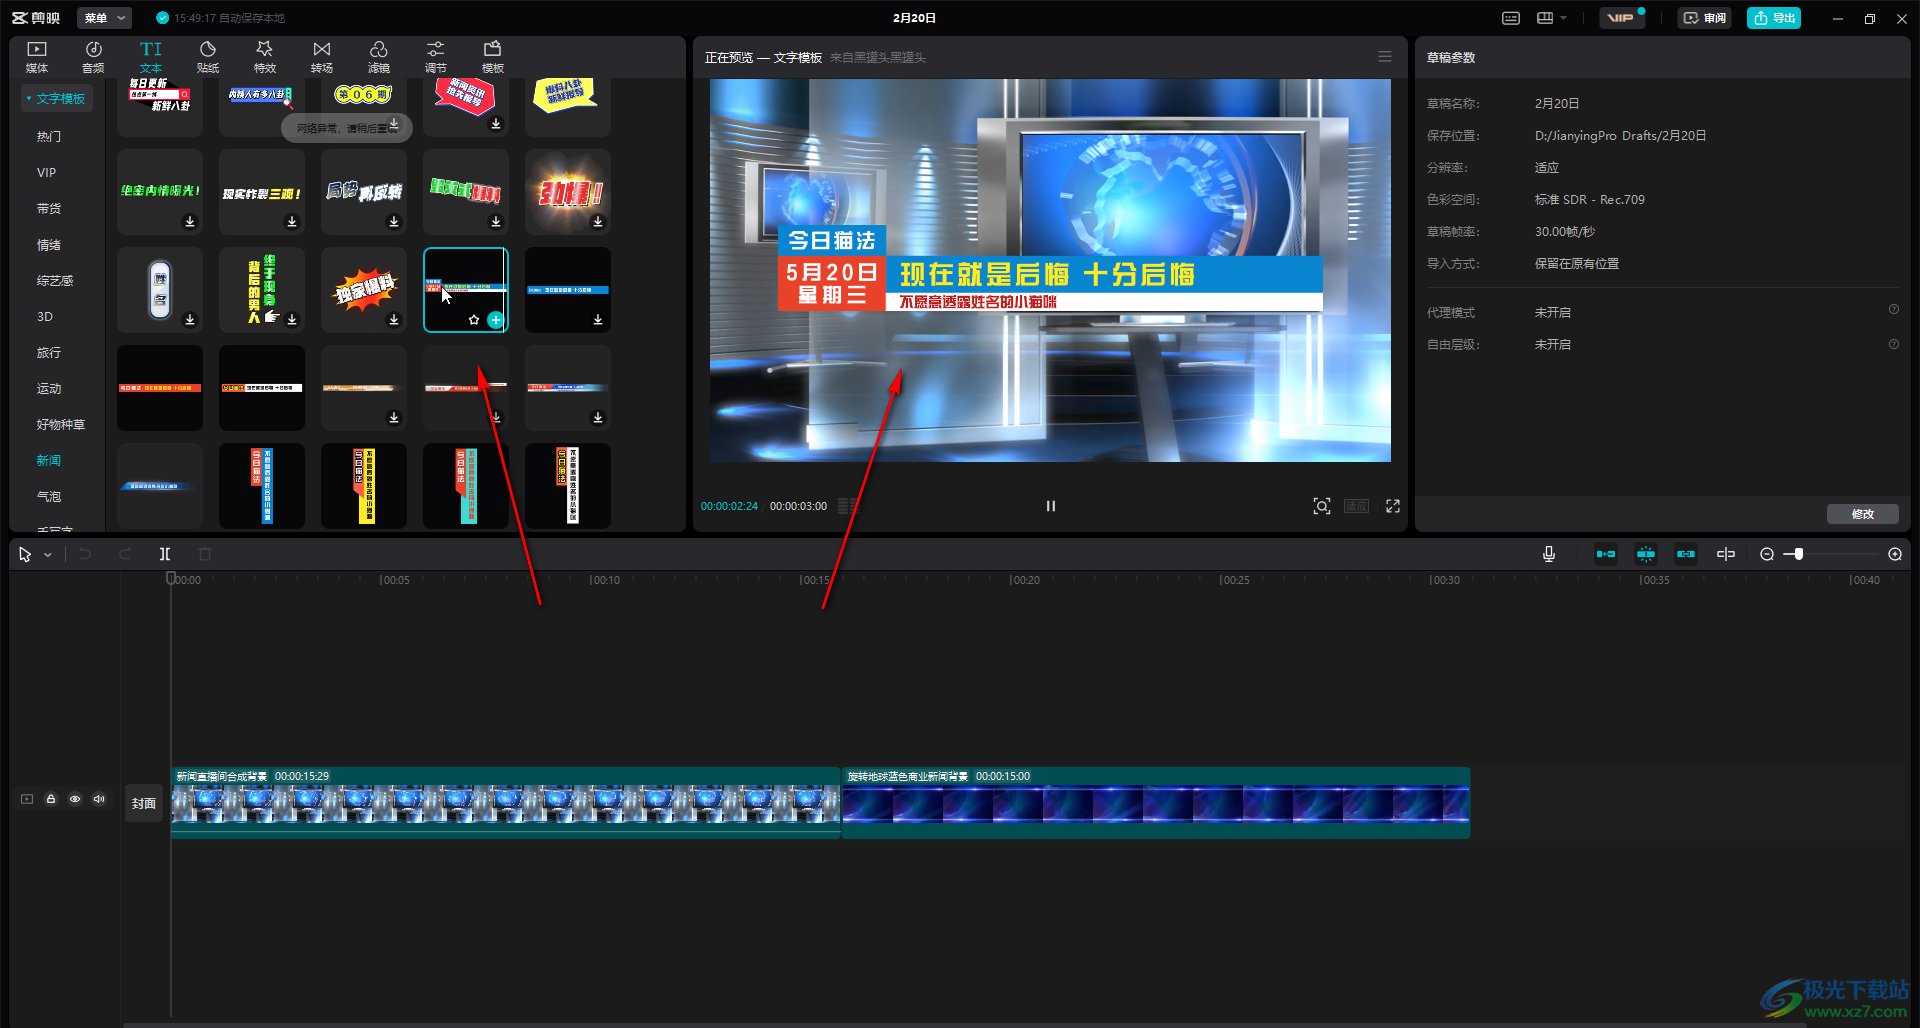1920x1028 pixels.
Task: Switch to the 音频 audio tab
Action: click(93, 57)
